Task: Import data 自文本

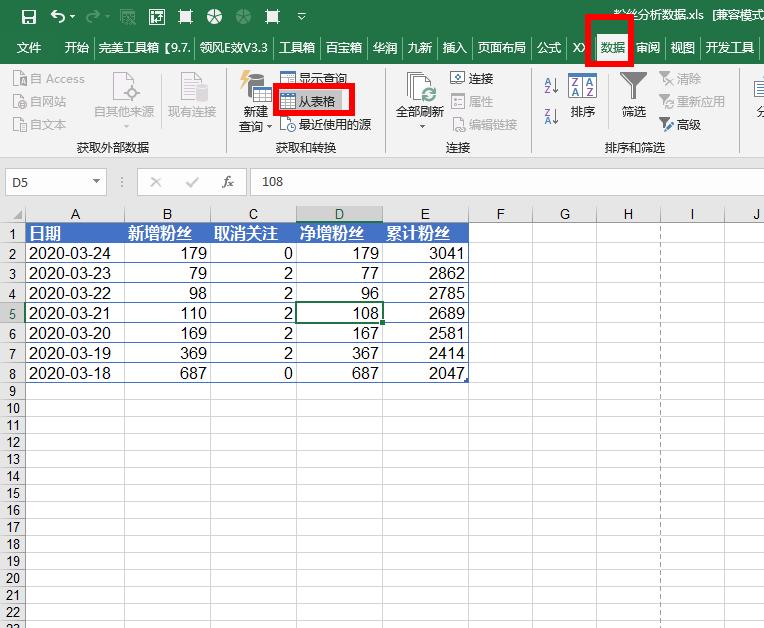Action: [39, 124]
